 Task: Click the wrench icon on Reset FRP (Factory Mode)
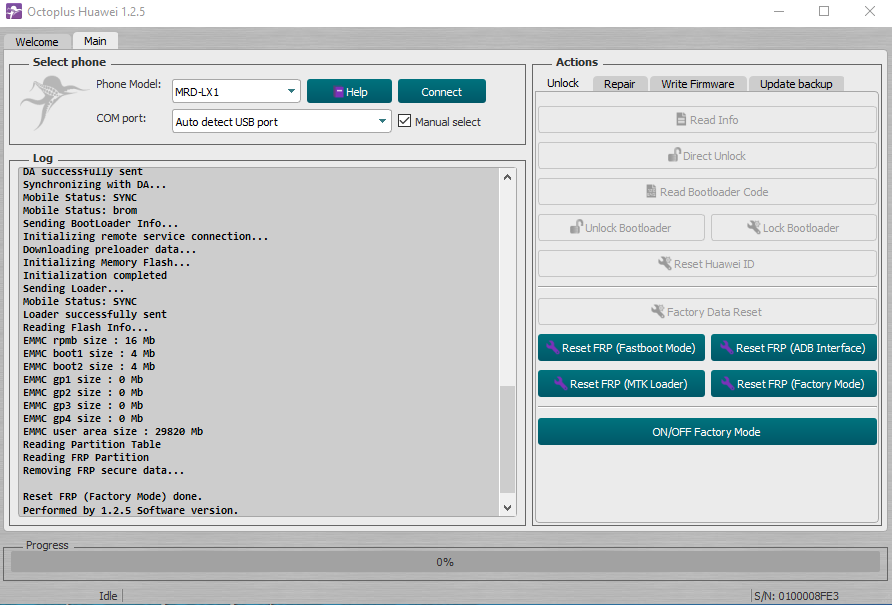click(727, 384)
